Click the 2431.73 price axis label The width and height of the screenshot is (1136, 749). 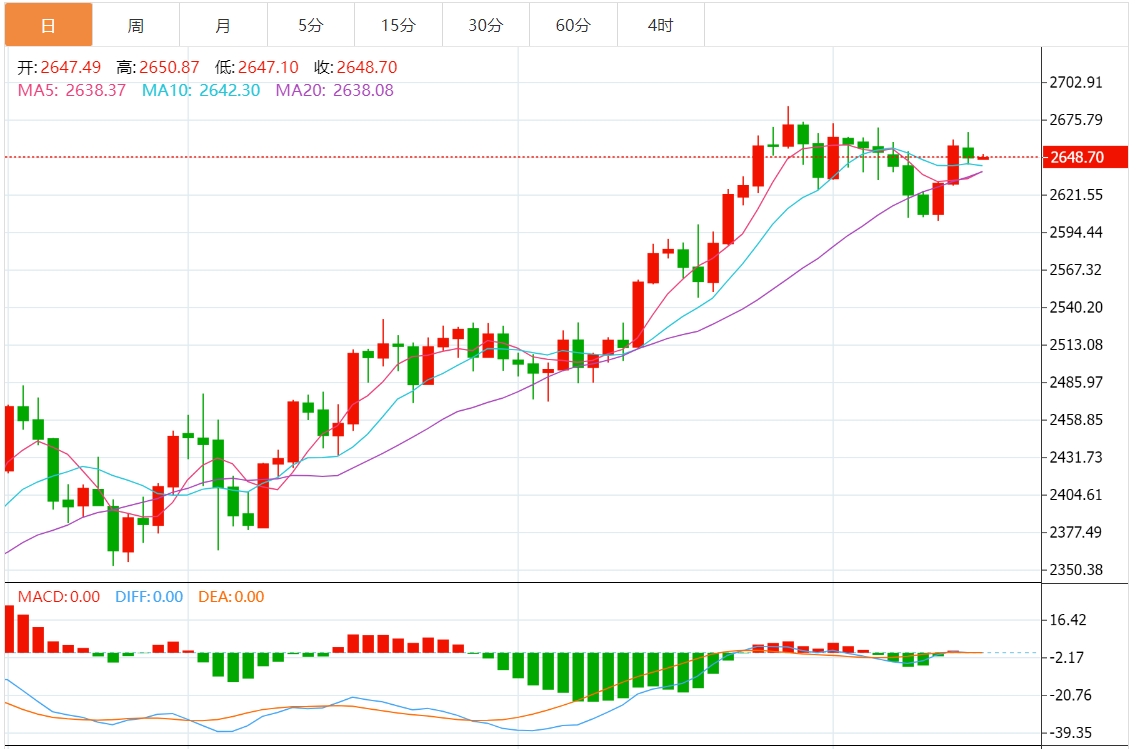[1076, 457]
